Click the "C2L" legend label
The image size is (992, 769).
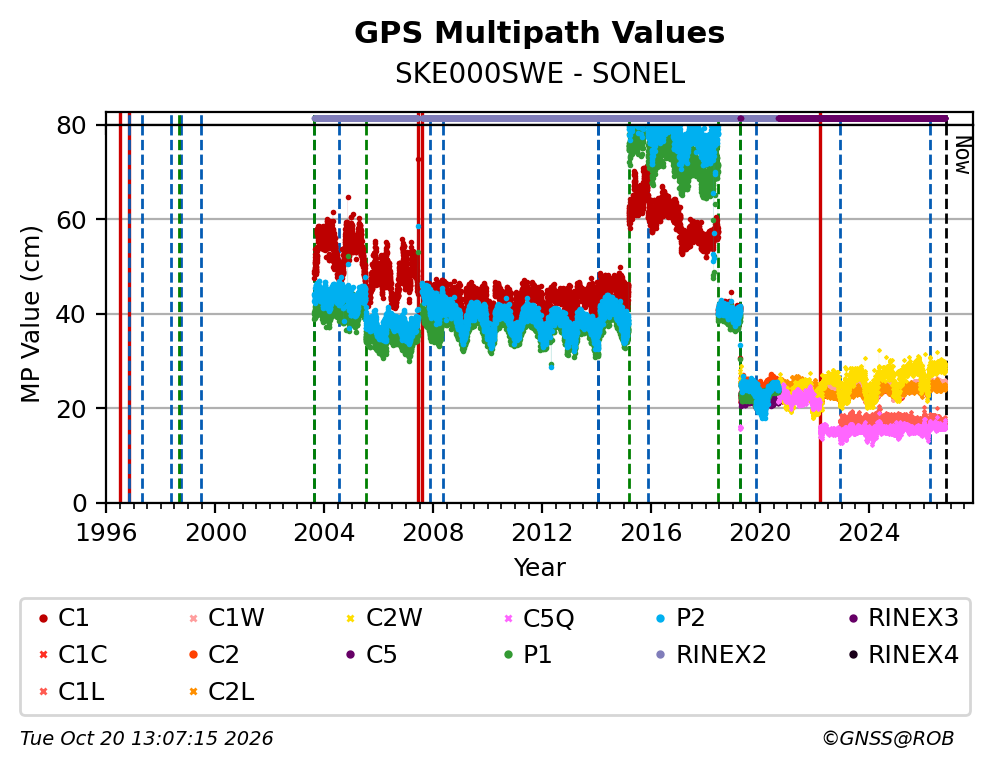[x=231, y=692]
